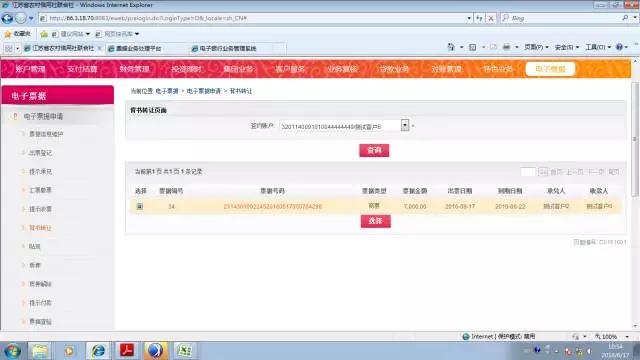Viewport: 640px width, 360px height.
Task: Click the 7,000.00 amount cell
Action: (415, 207)
